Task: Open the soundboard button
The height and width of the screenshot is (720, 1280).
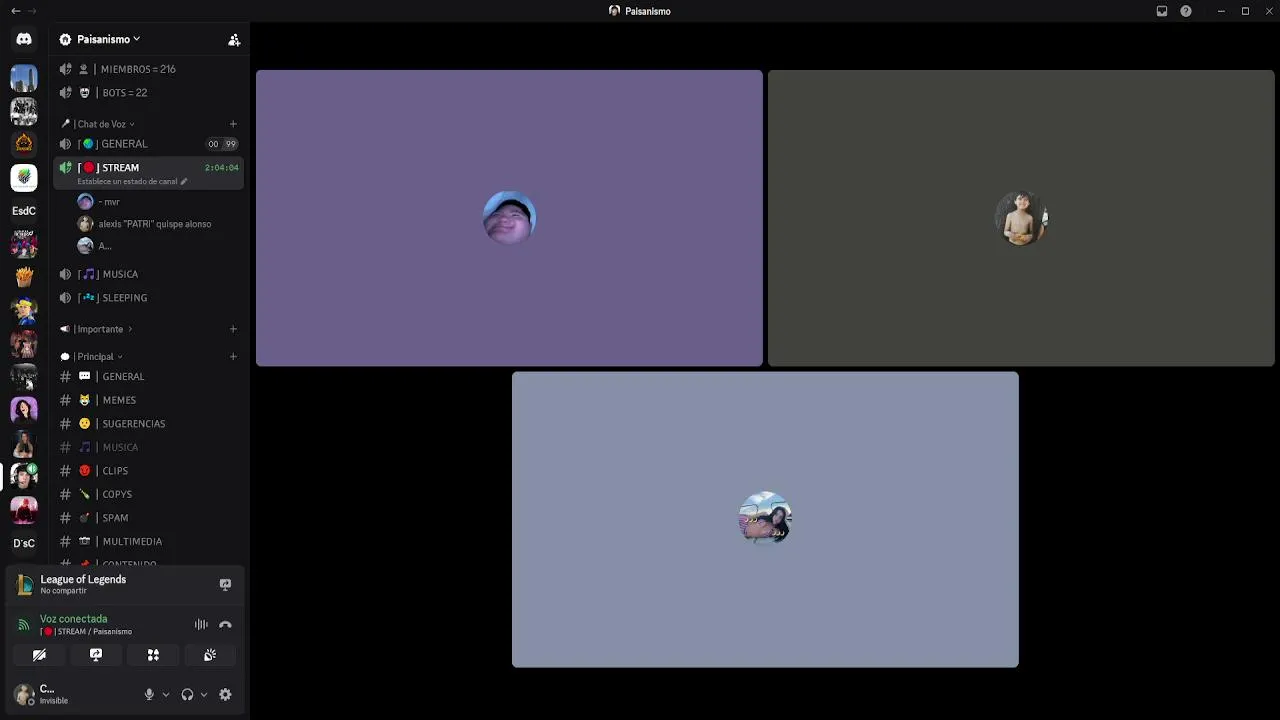Action: point(210,655)
